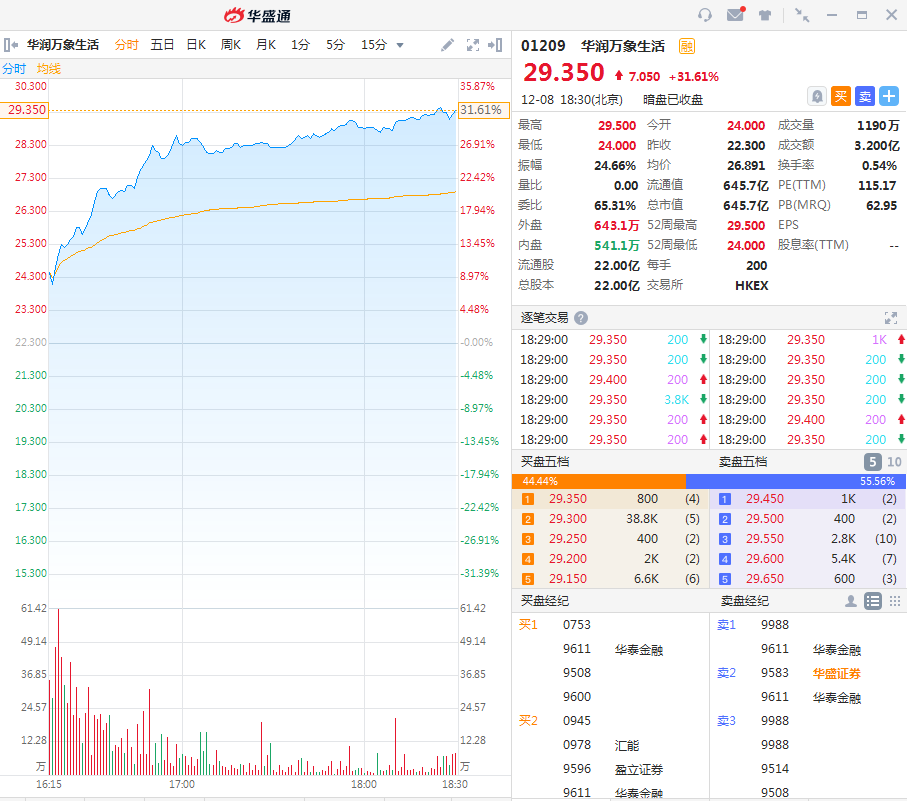
Task: Click the 盈立证券 broker entry
Action: [639, 769]
